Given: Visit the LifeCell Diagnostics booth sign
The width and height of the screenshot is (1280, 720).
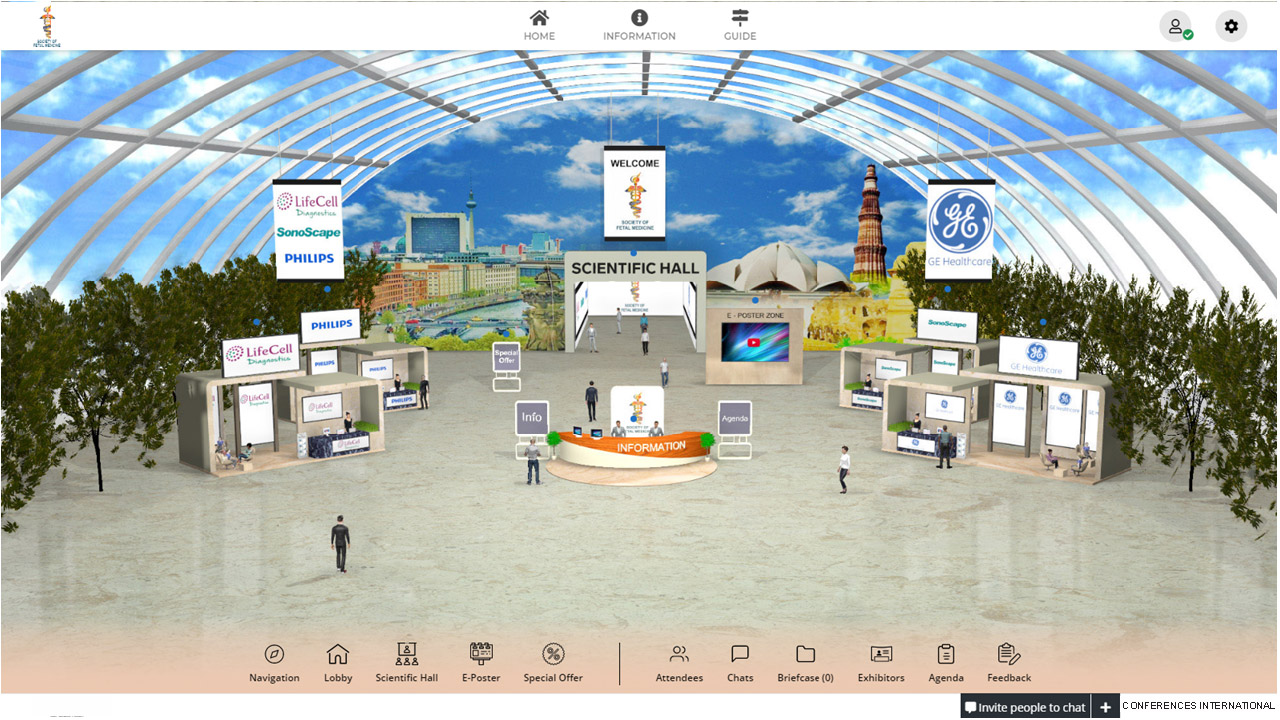Looking at the screenshot, I should pos(262,354).
